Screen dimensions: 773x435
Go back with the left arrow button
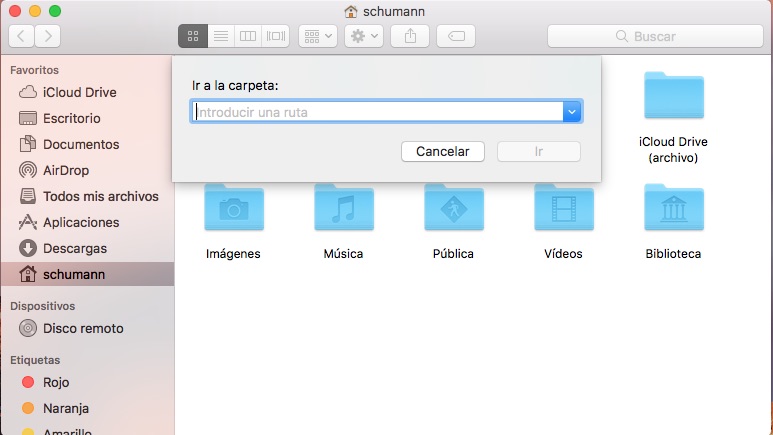click(22, 36)
